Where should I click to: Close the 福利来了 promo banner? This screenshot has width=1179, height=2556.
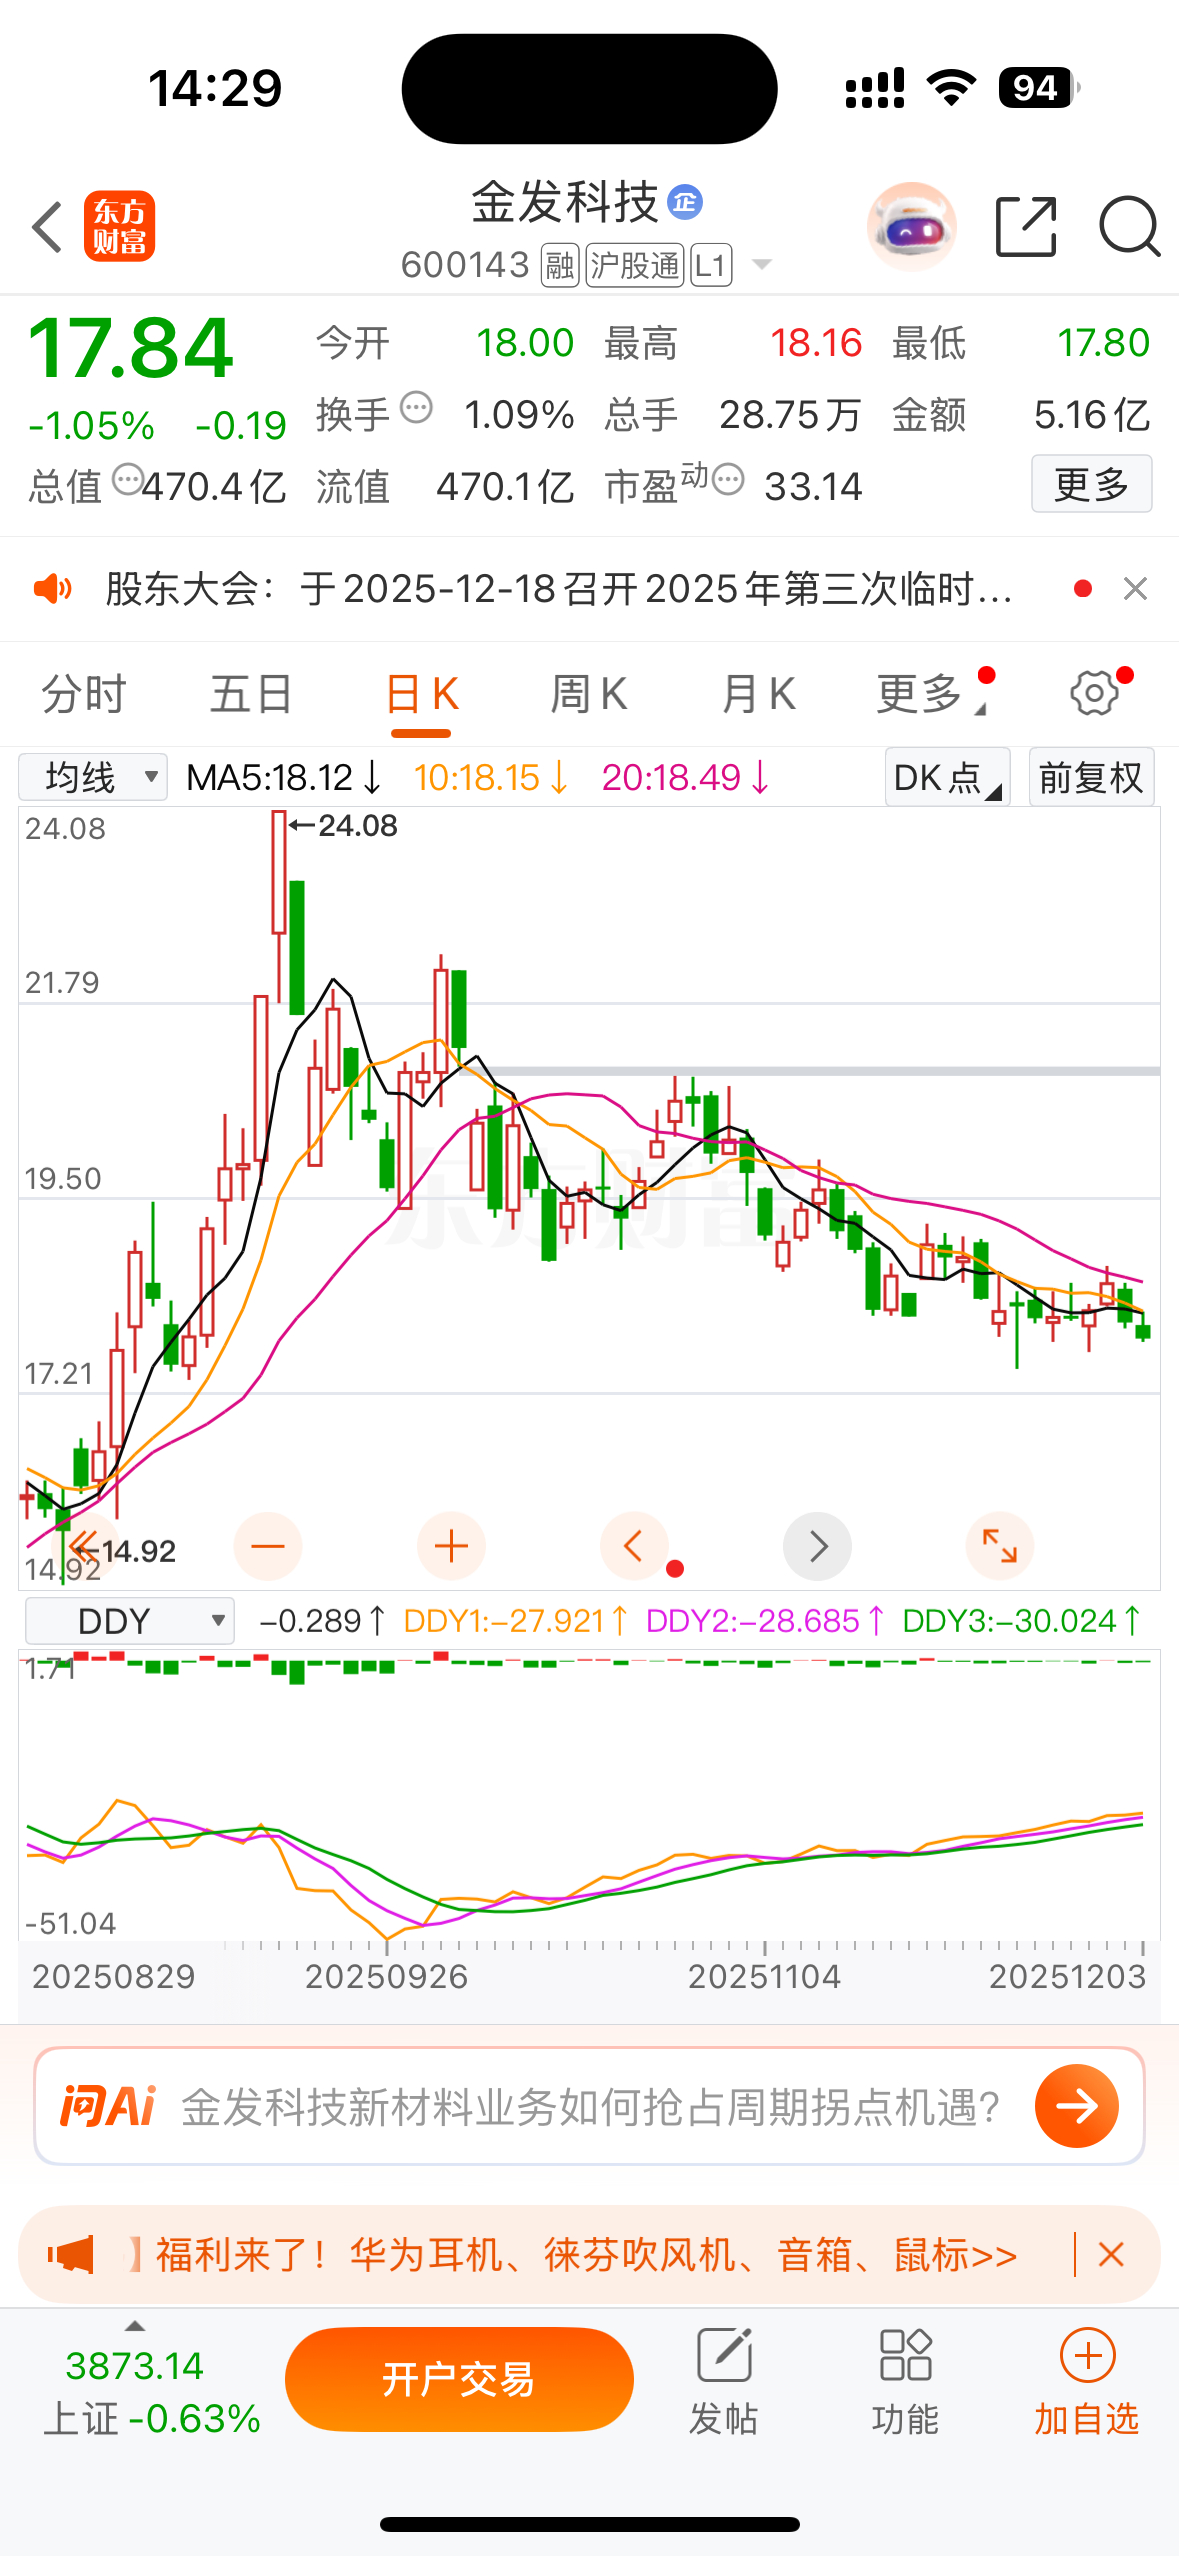point(1111,2255)
